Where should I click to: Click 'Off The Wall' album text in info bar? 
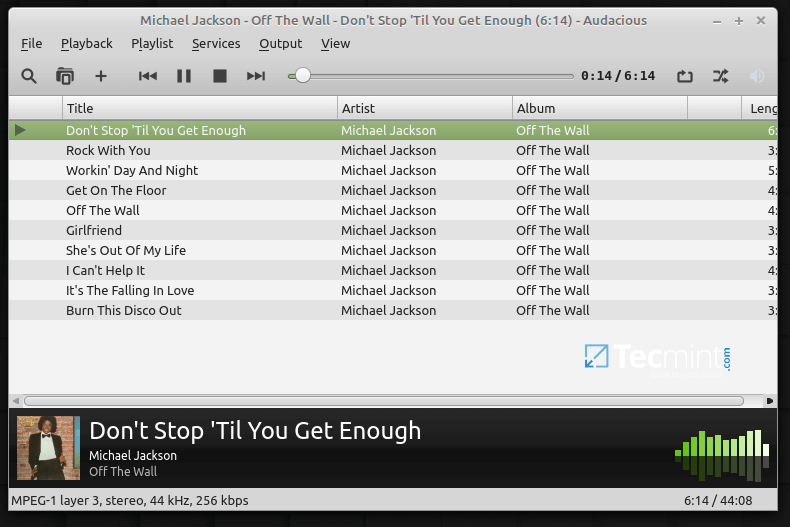(123, 472)
